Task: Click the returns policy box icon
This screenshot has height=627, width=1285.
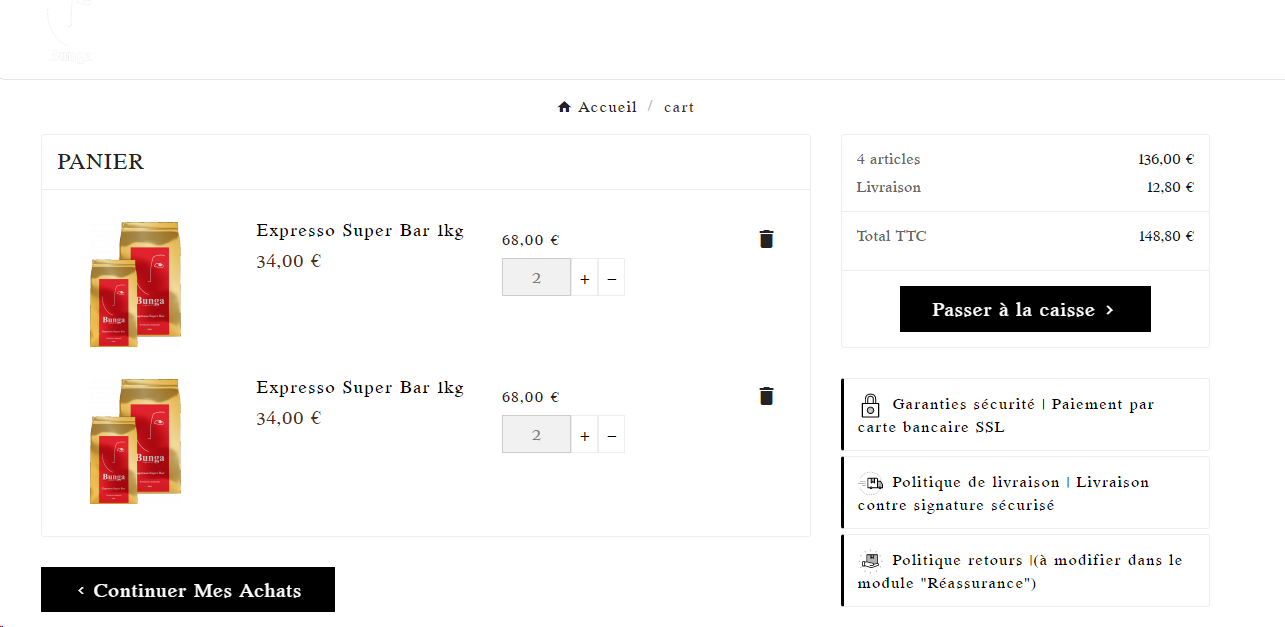Action: [x=870, y=561]
